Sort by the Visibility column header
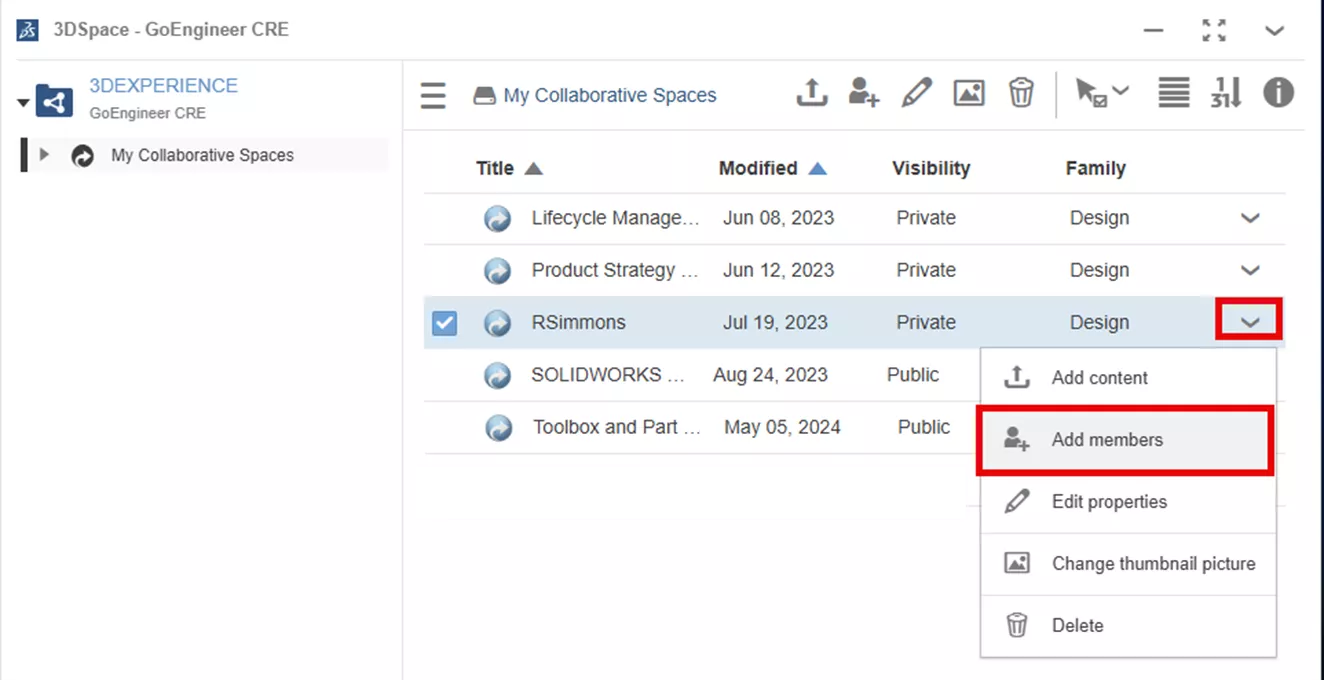 point(931,168)
